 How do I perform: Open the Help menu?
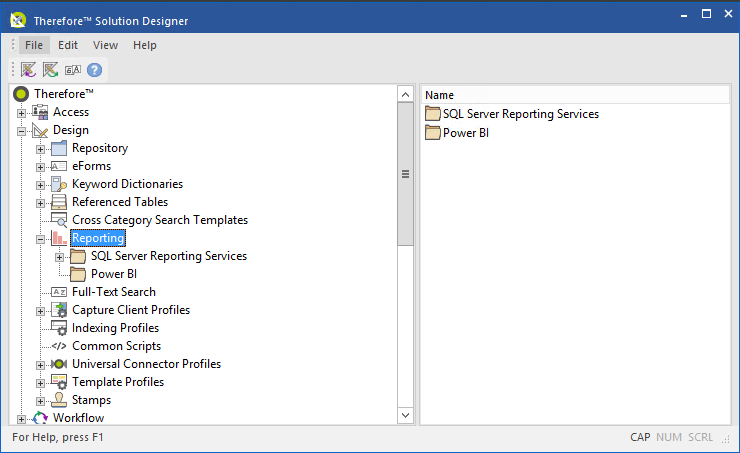pyautogui.click(x=144, y=45)
